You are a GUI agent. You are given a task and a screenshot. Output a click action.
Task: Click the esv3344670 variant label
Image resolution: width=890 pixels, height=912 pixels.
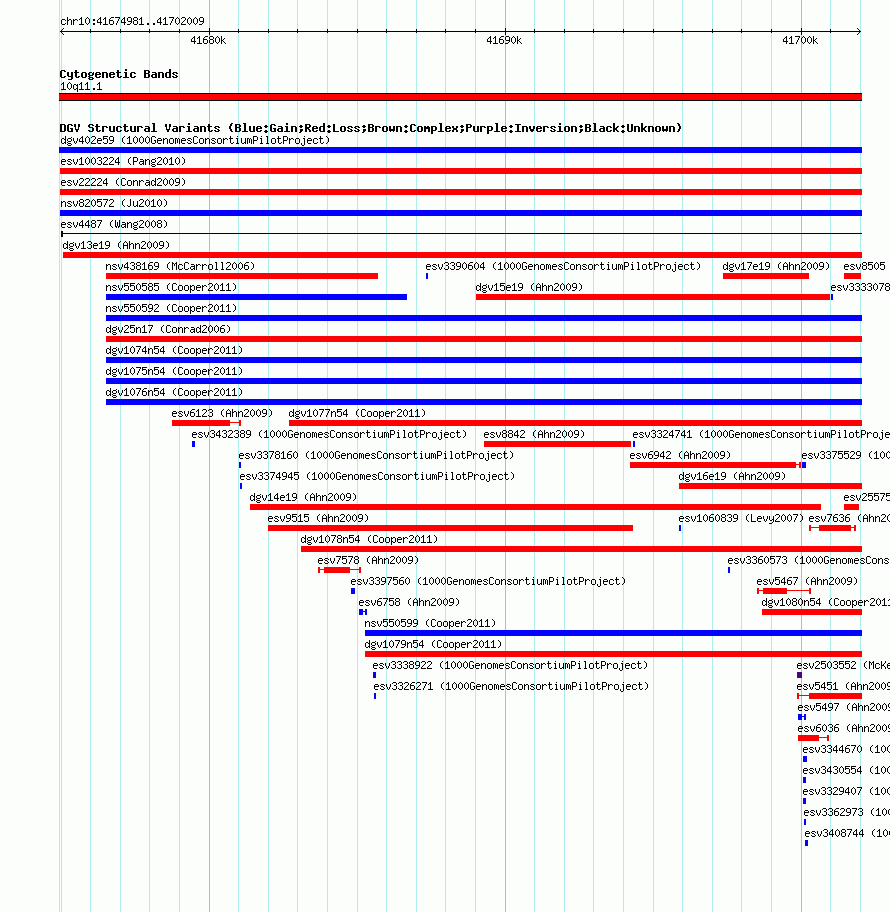click(x=846, y=748)
